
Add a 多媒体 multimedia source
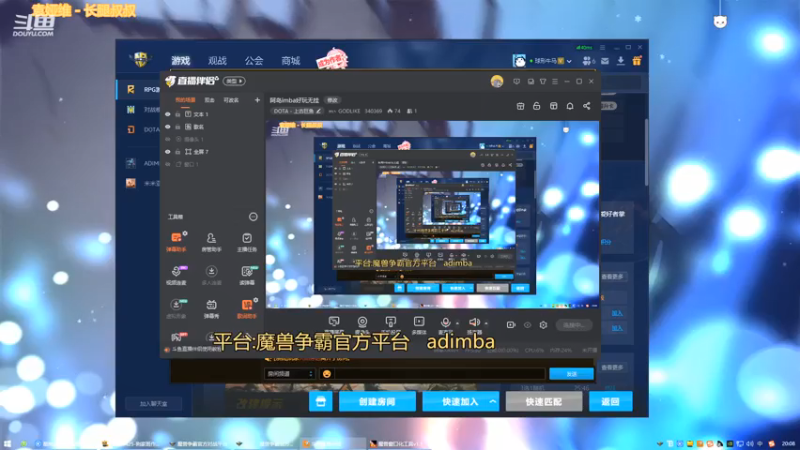click(x=419, y=324)
